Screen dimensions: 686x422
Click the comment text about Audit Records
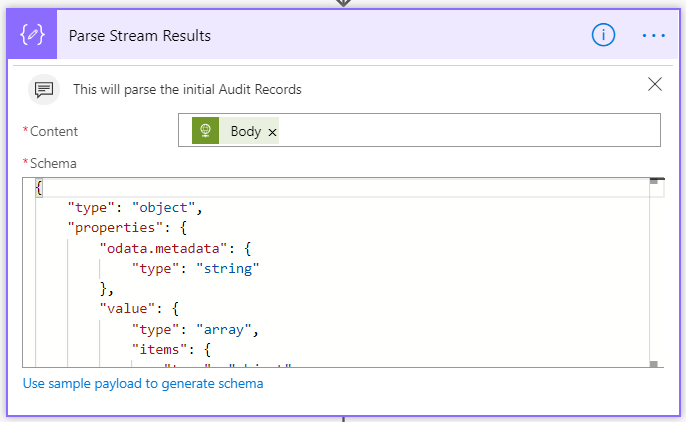[x=187, y=89]
